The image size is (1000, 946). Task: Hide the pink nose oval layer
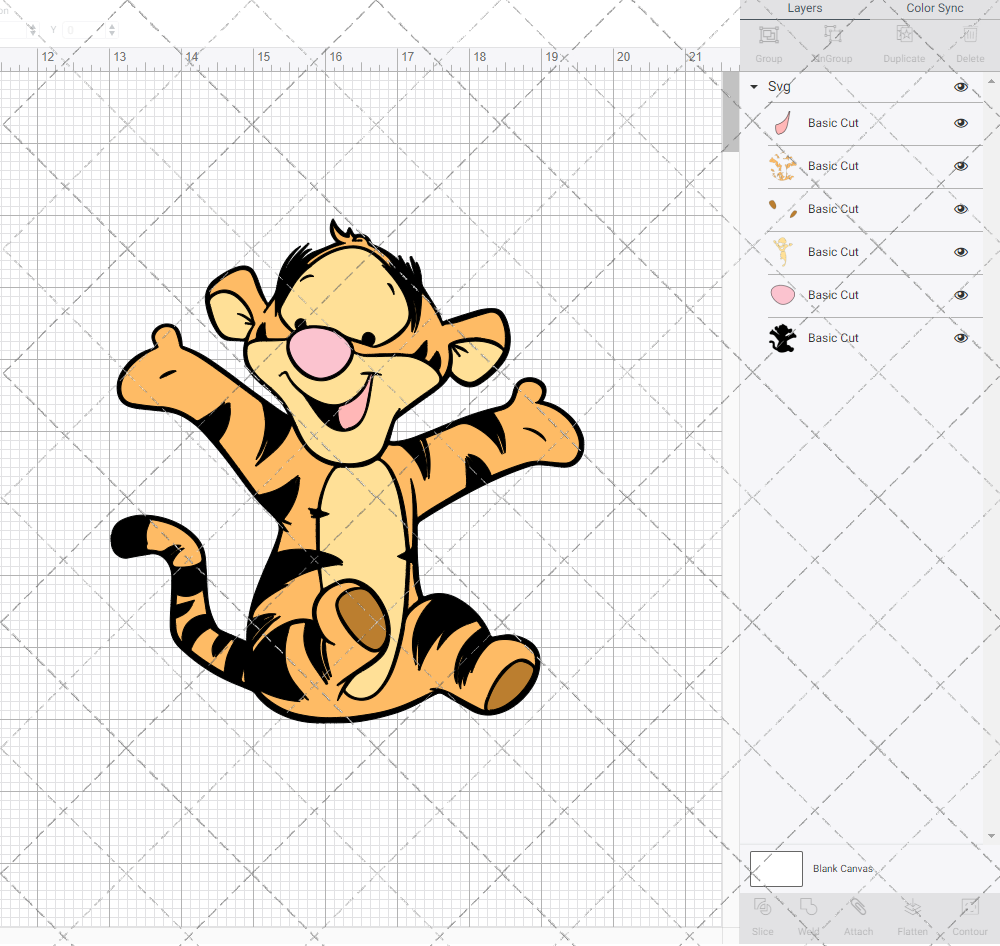tap(961, 295)
